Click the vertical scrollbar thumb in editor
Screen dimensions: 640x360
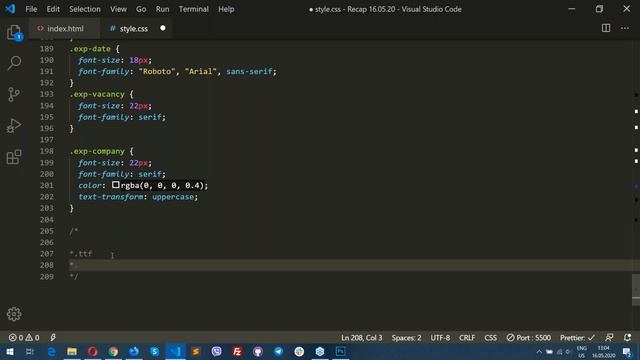click(x=636, y=289)
